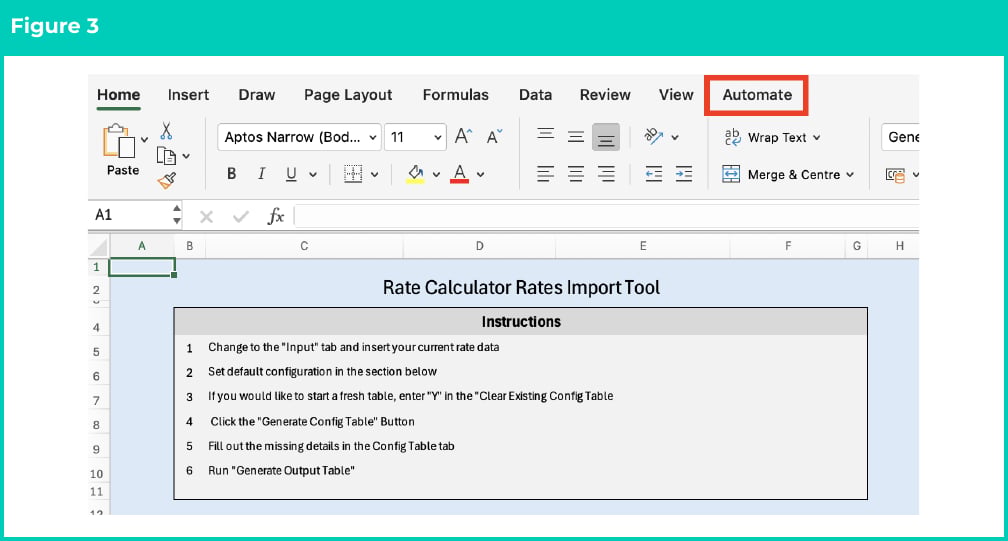Click the Cut scissors icon
1008x541 pixels.
click(166, 131)
